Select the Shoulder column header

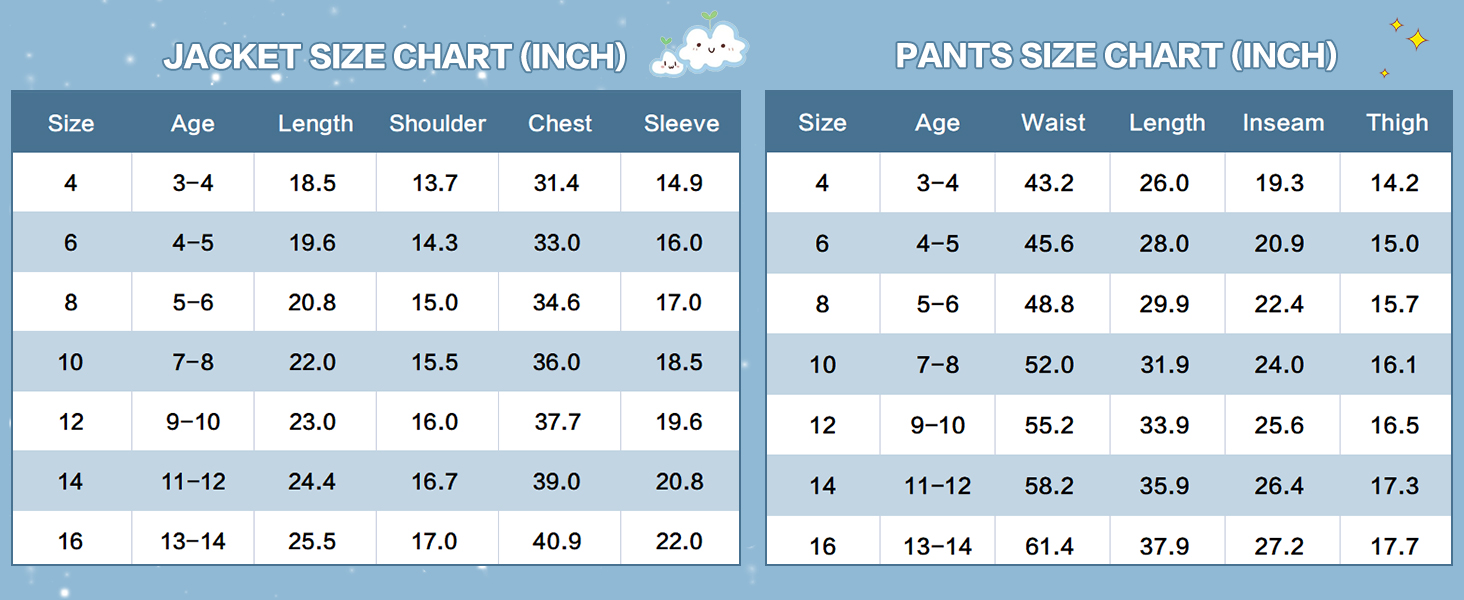click(x=437, y=124)
